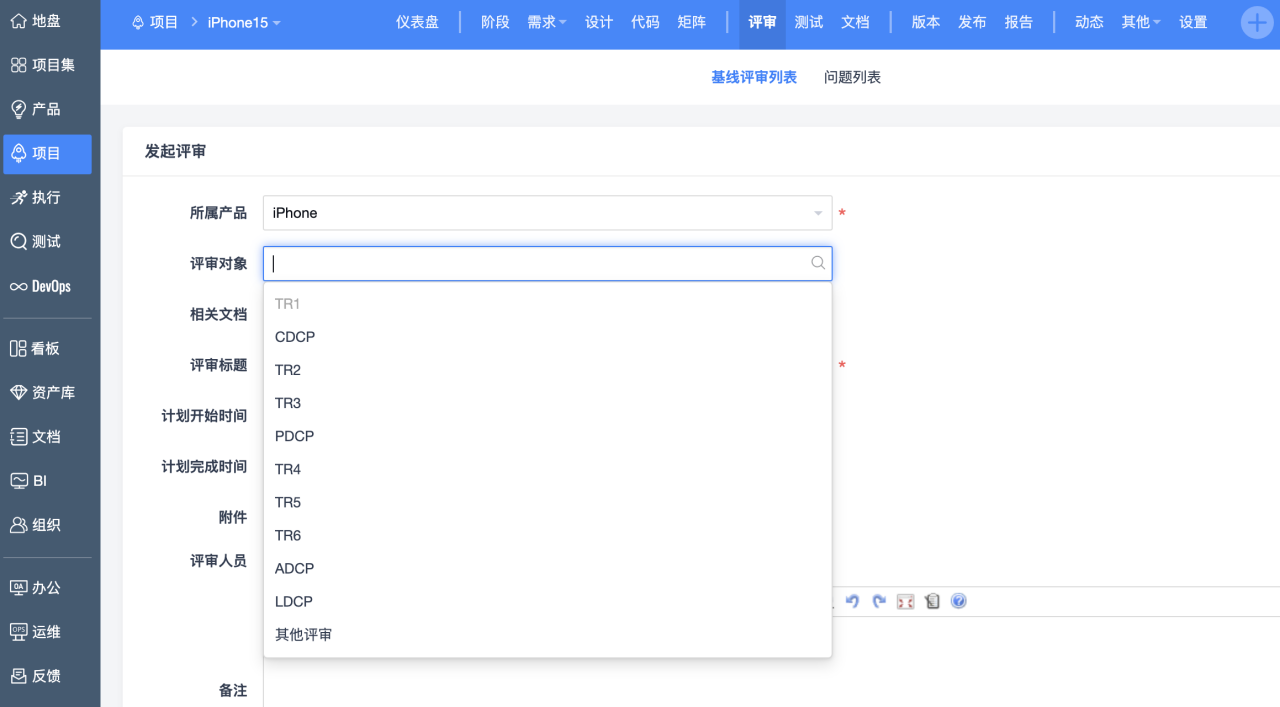Open the 仪表盘 navigation link
Screen dimensions: 1280x707
point(417,22)
